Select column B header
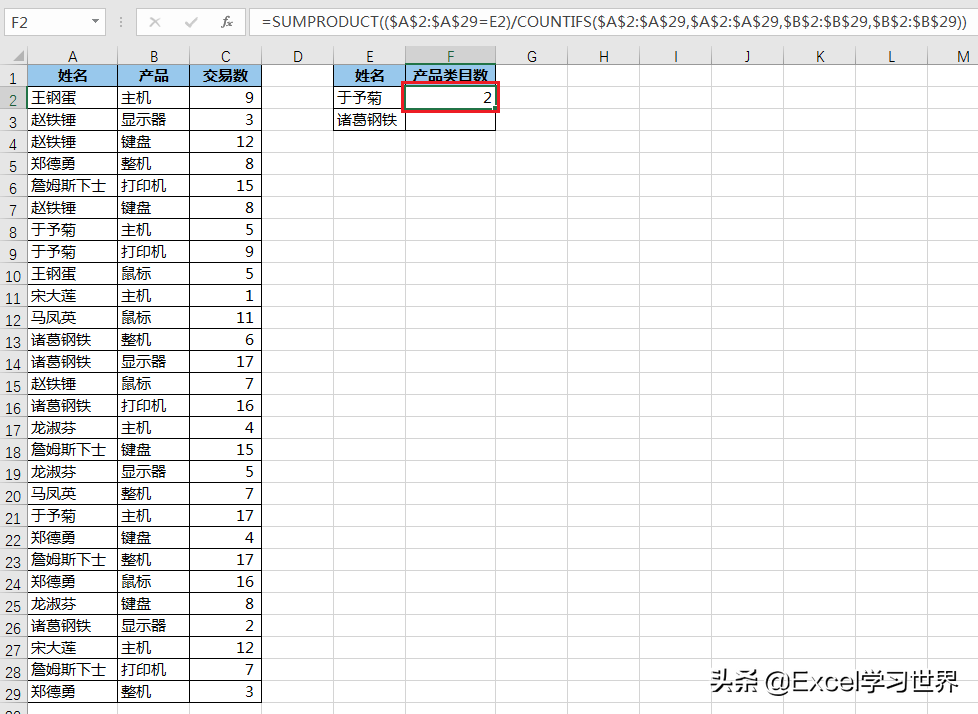Image resolution: width=978 pixels, height=714 pixels. coord(153,56)
